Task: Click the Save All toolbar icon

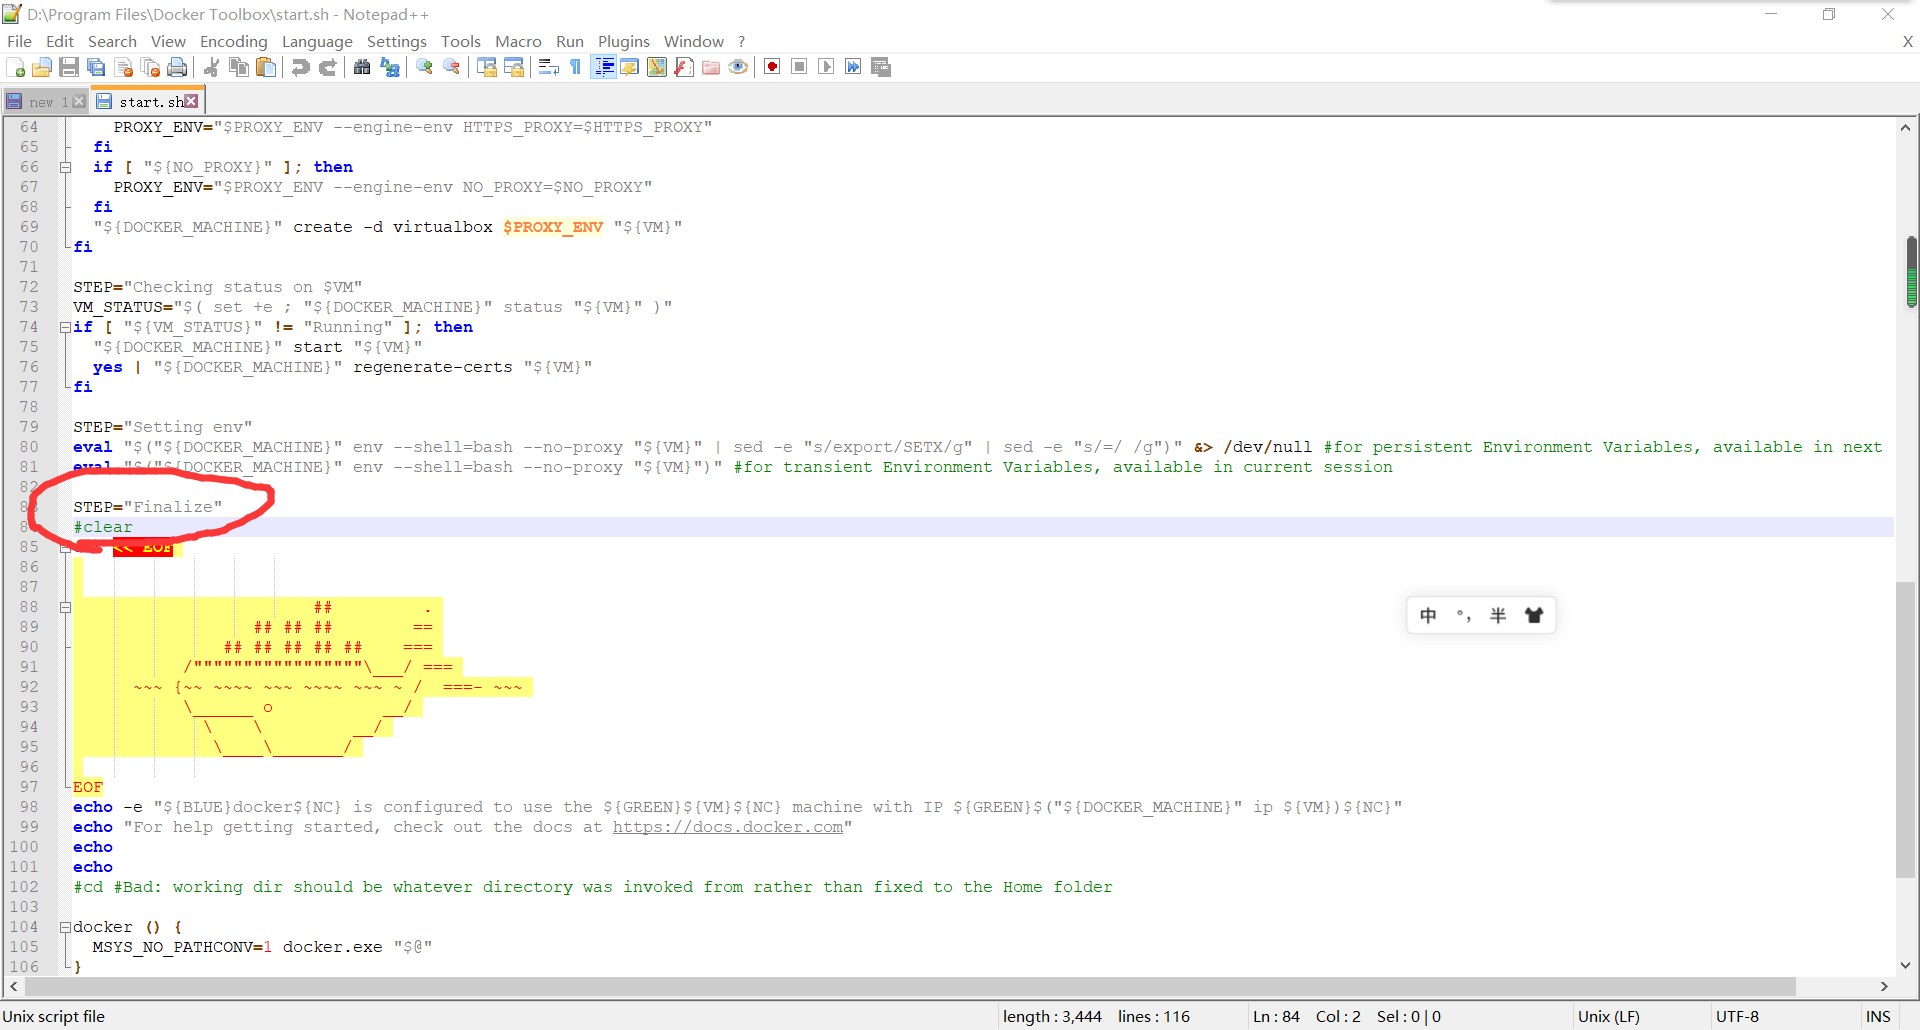Action: [x=96, y=67]
